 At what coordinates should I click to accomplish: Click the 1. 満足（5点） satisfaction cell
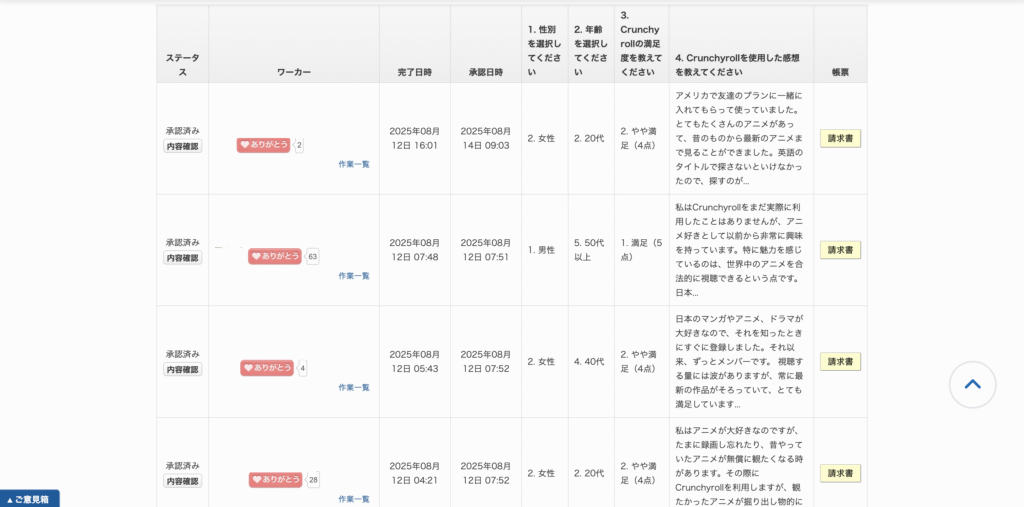click(x=641, y=250)
